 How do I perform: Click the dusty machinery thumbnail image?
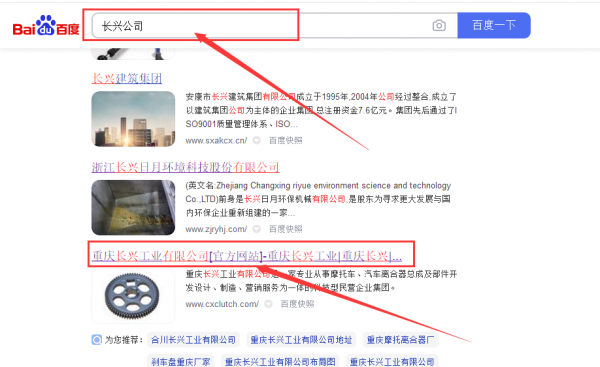point(133,207)
